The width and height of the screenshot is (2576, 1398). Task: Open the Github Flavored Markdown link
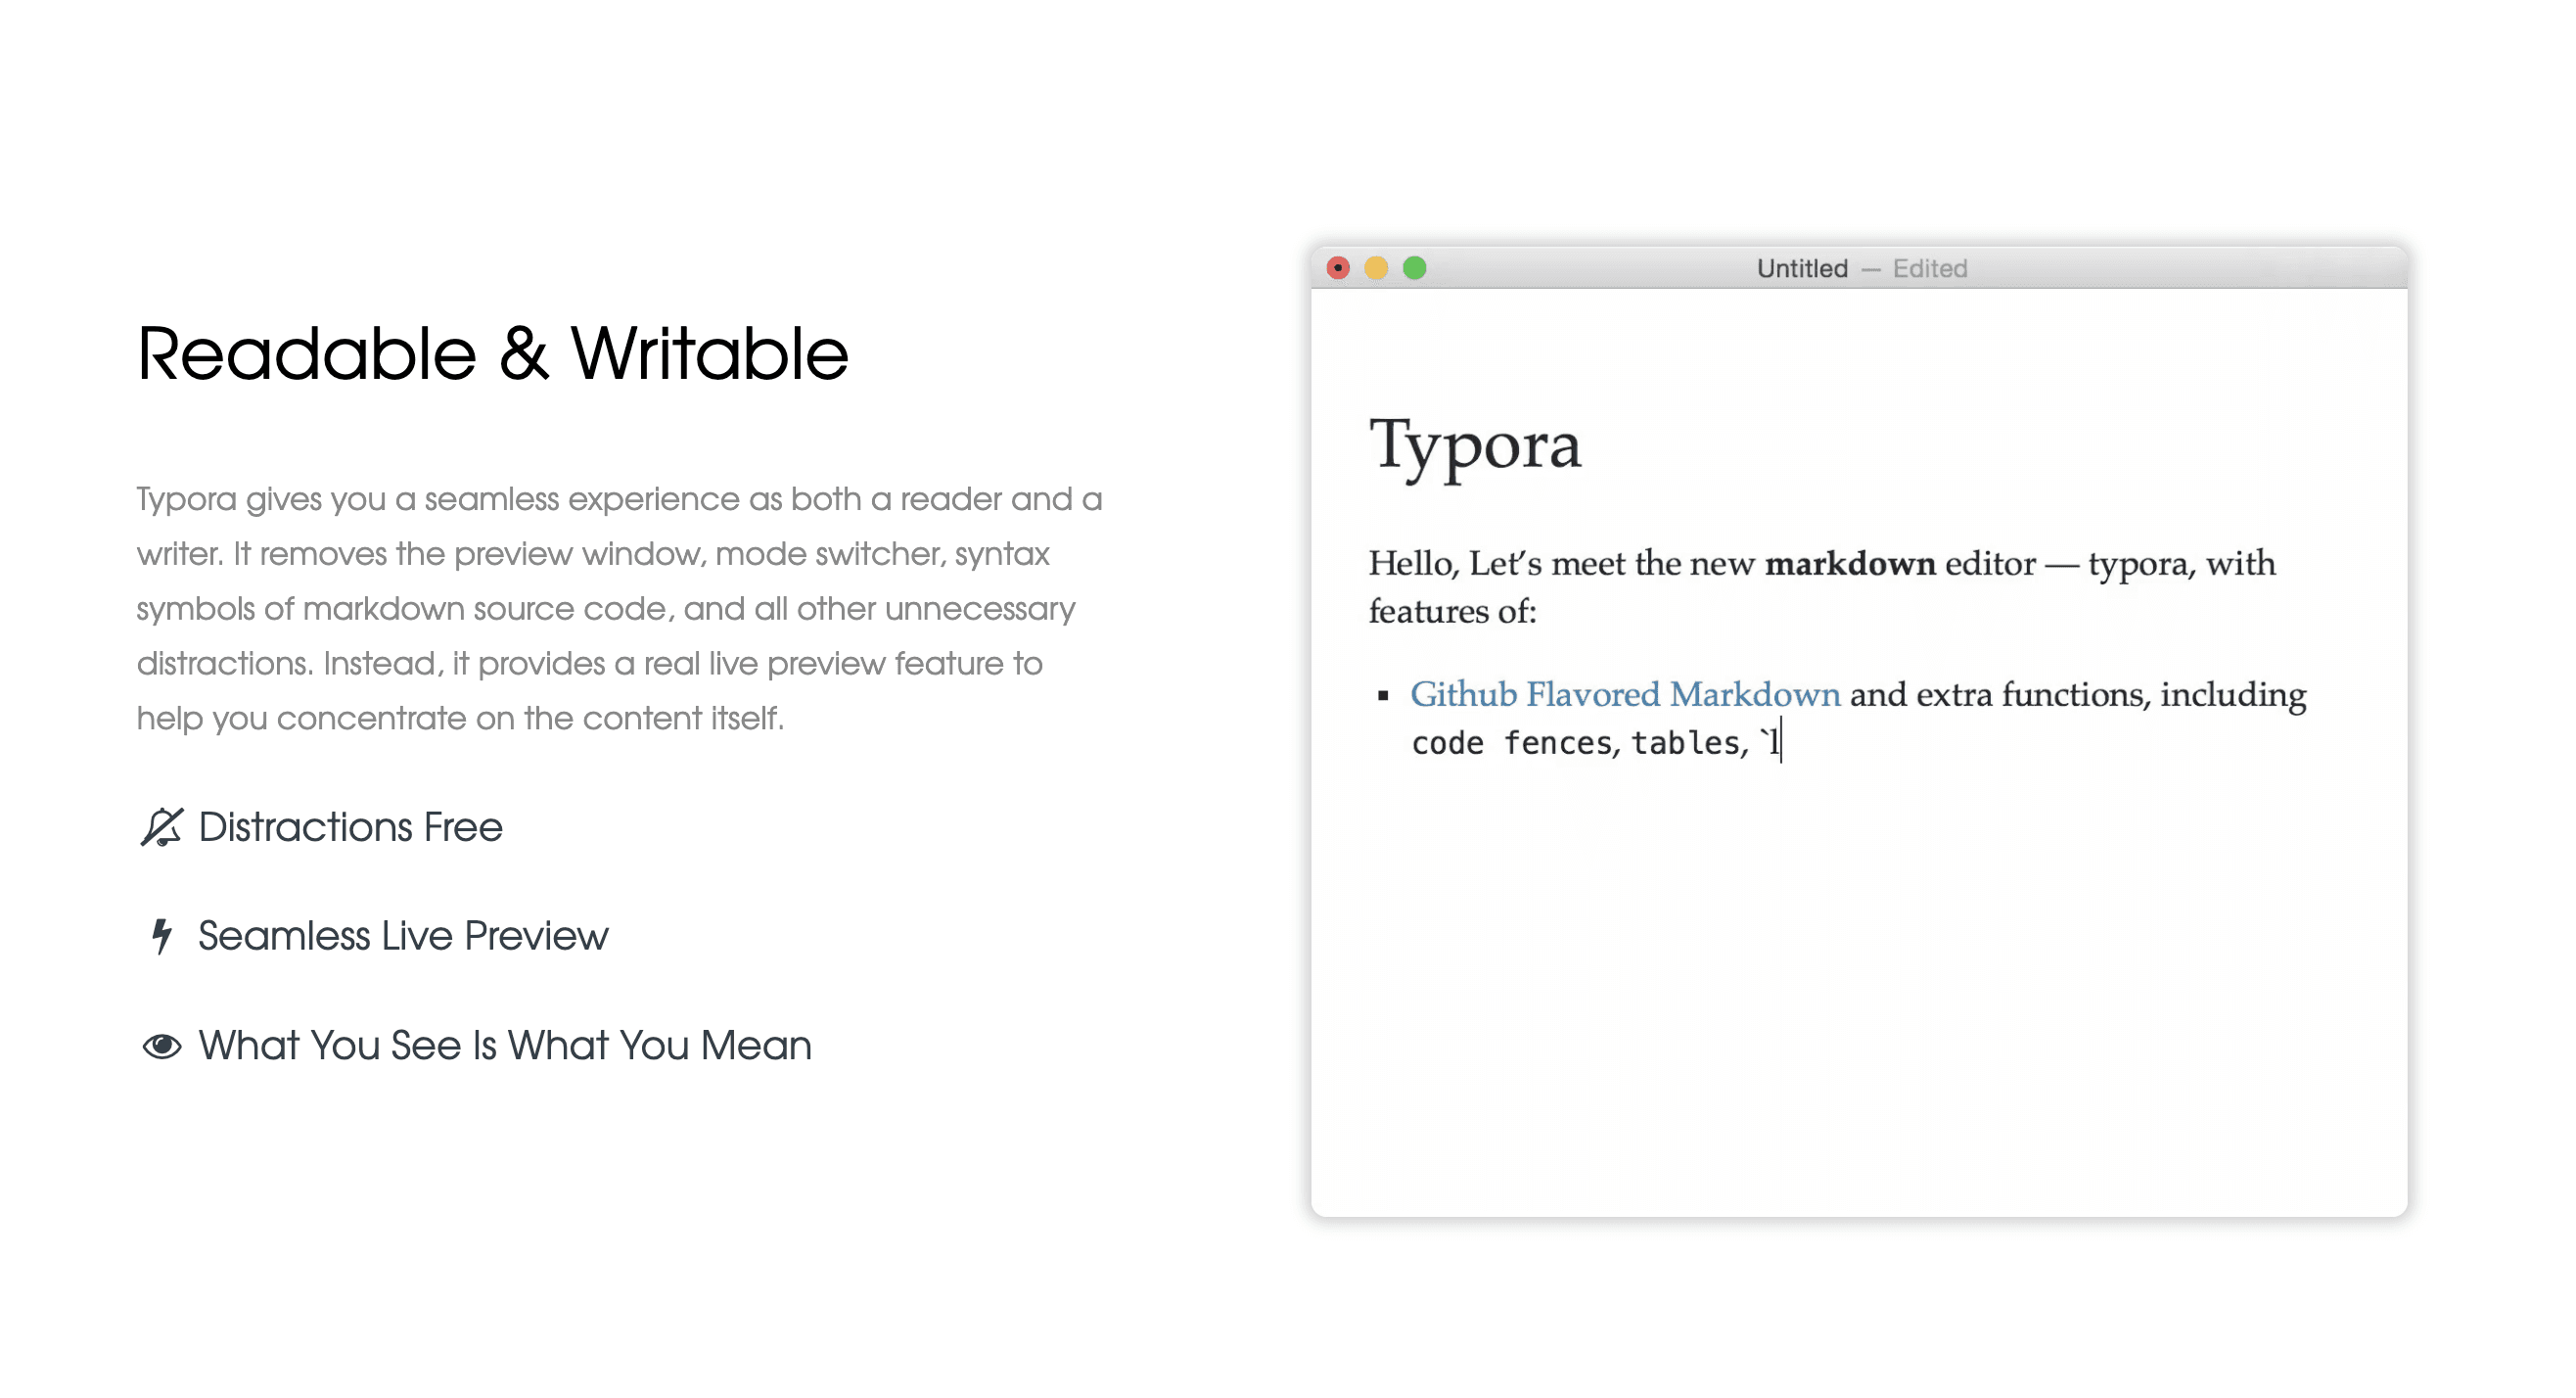pyautogui.click(x=1626, y=694)
